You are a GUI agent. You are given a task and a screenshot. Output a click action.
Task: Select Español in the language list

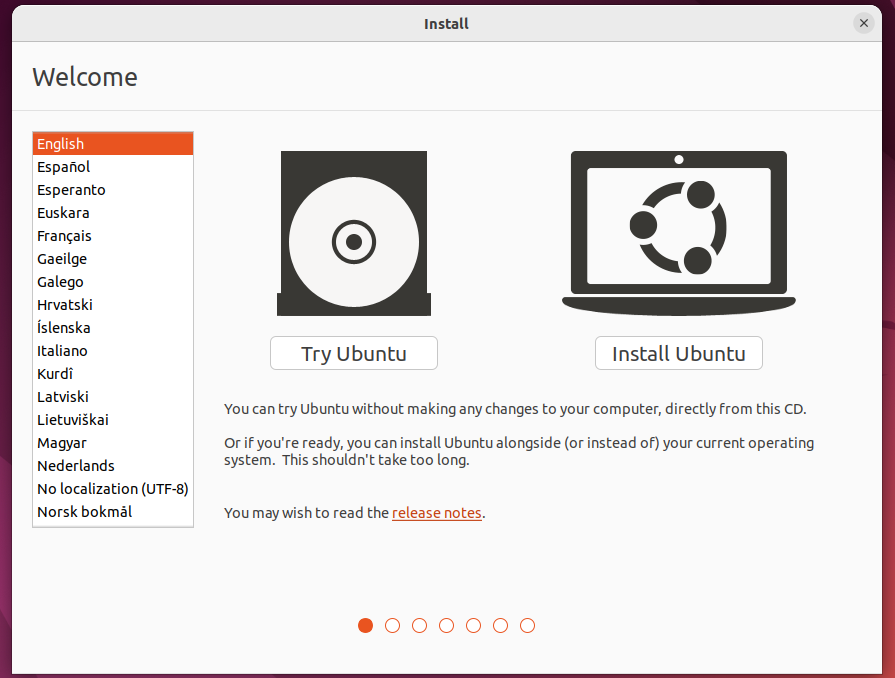click(113, 167)
